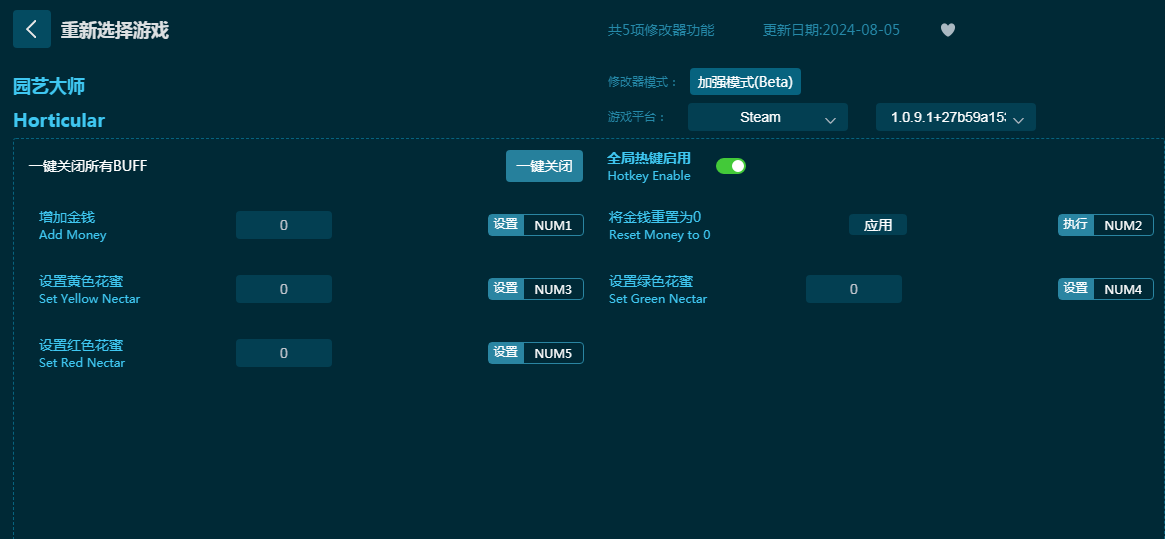Click the 重新选择游戏 header text
Image resolution: width=1165 pixels, height=539 pixels.
pos(114,30)
